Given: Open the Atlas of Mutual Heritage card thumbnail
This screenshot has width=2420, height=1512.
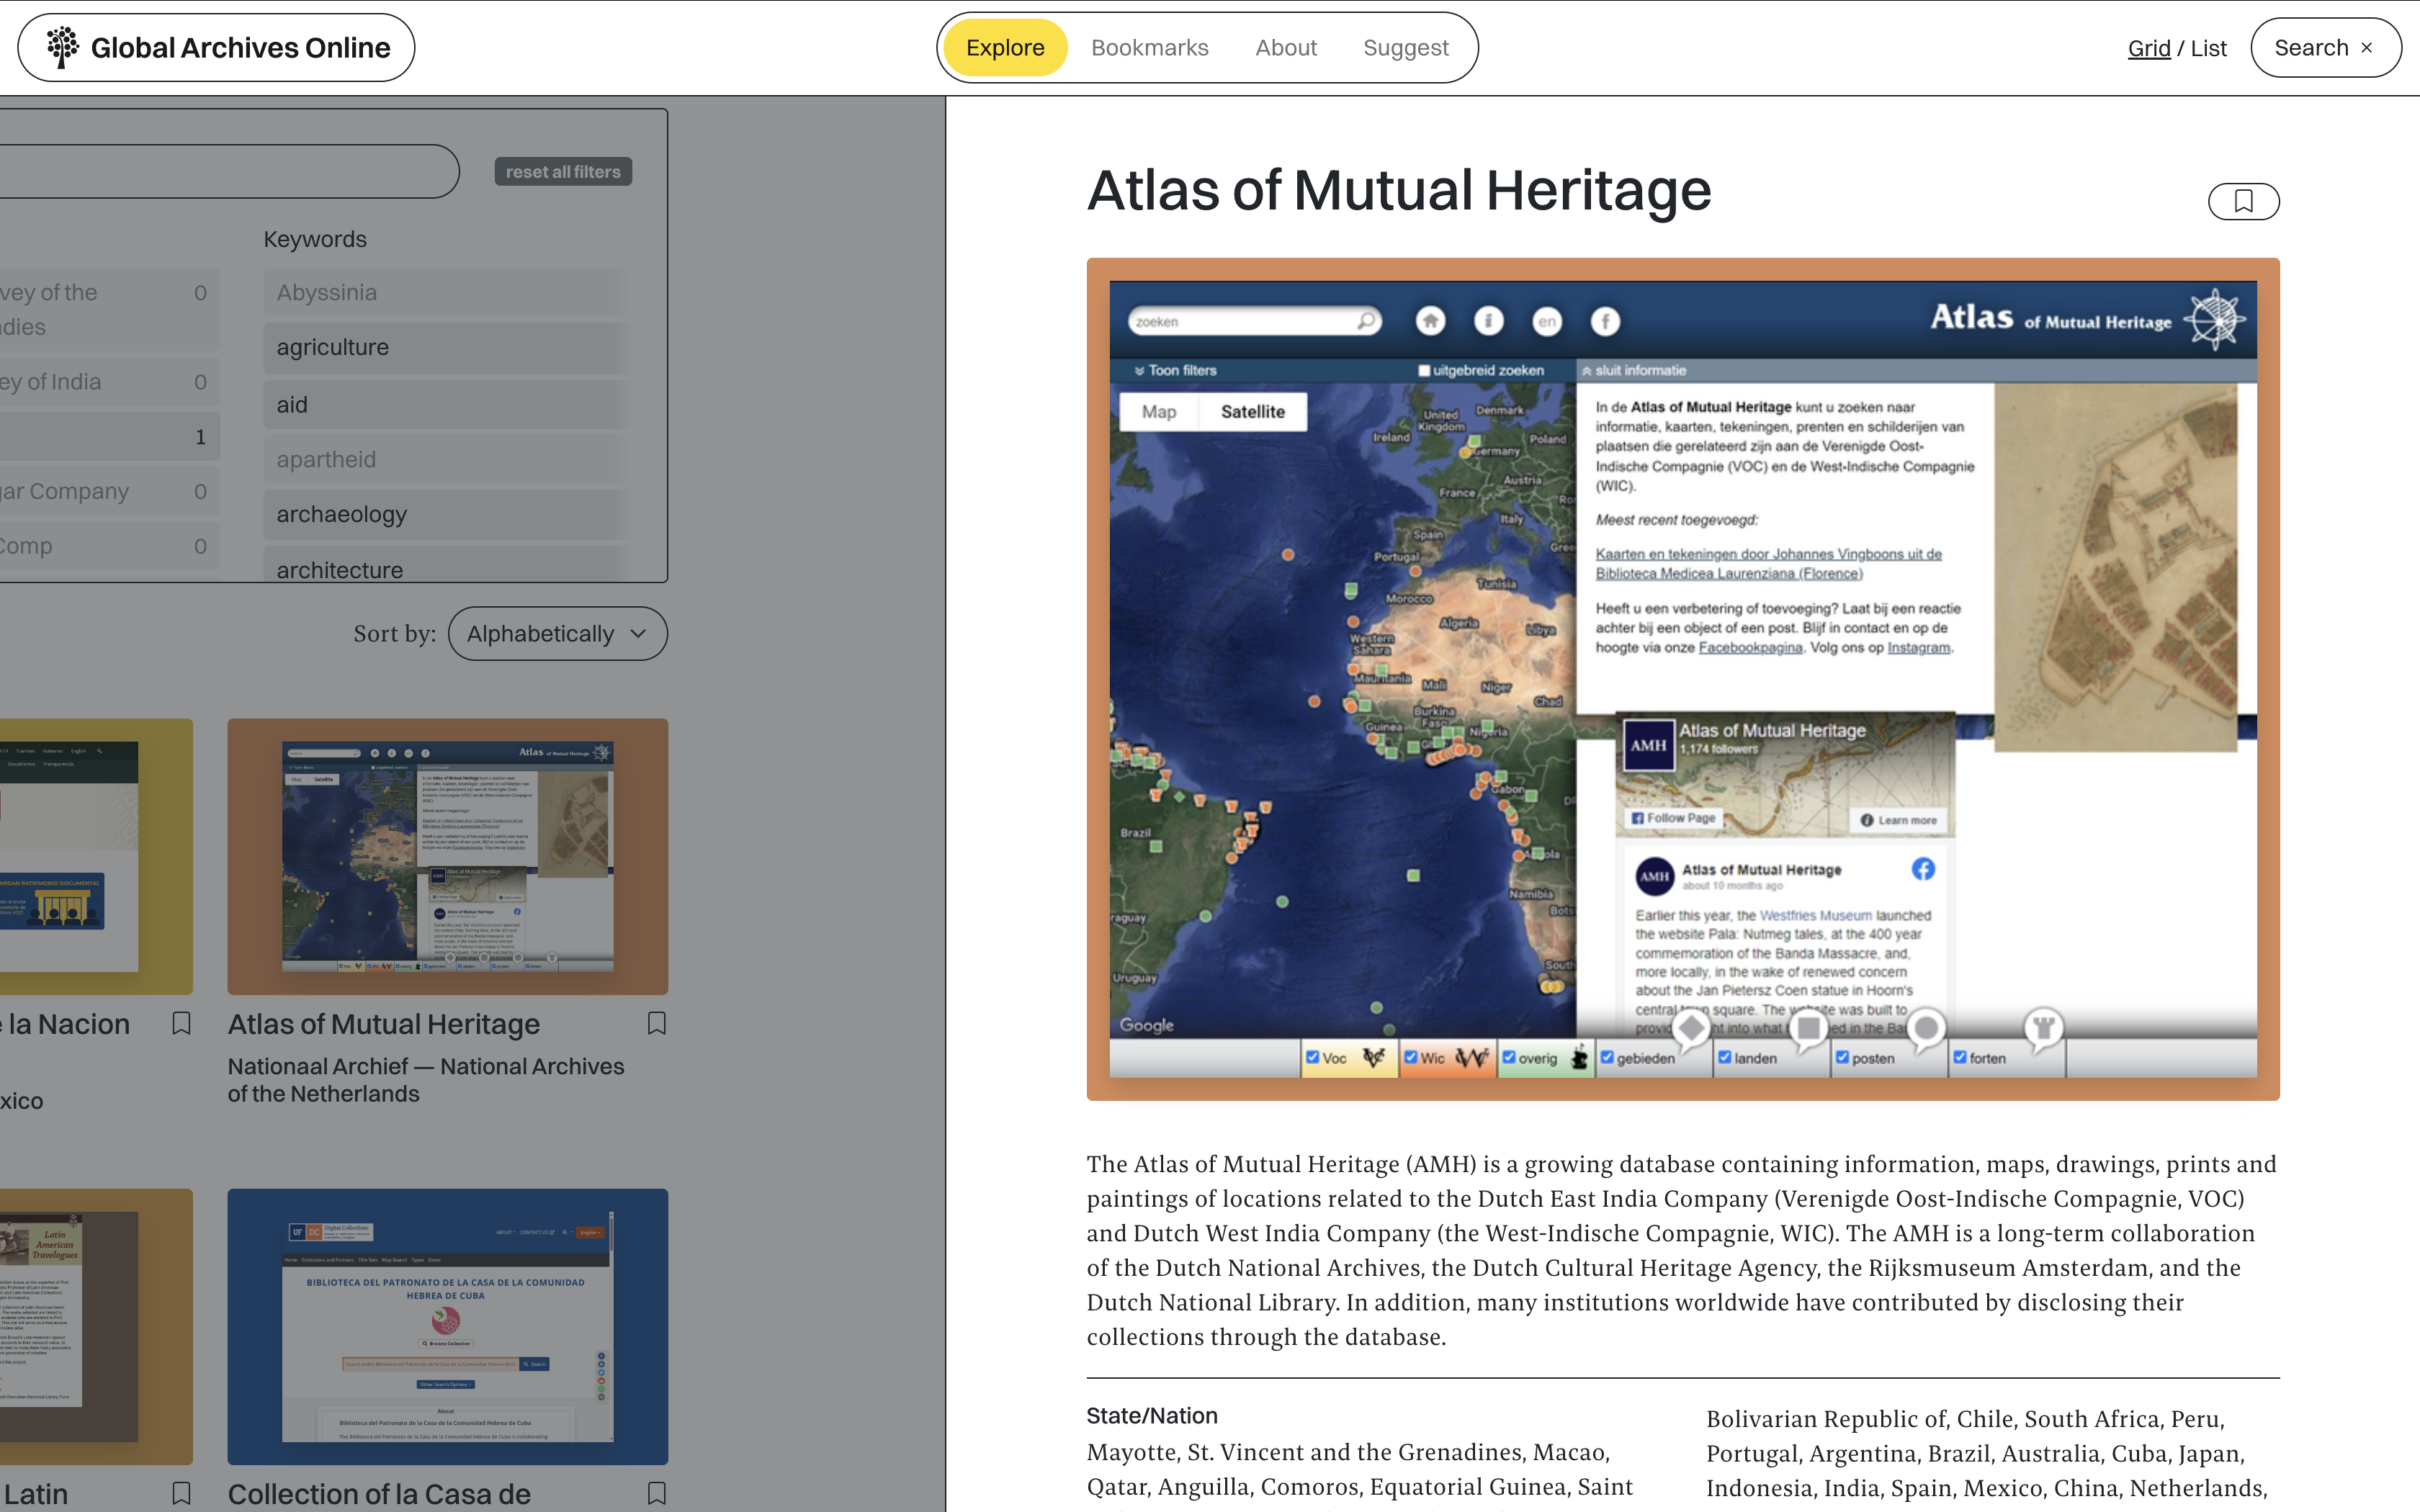Looking at the screenshot, I should pos(447,856).
